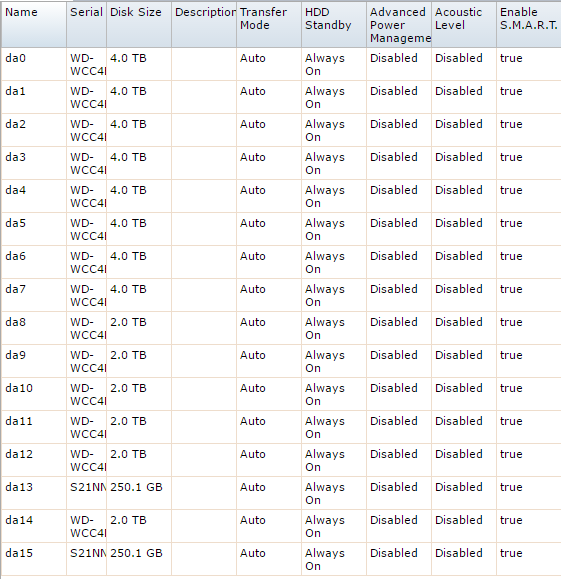Select the da0 disk row
This screenshot has height=579, width=561.
click(x=281, y=64)
